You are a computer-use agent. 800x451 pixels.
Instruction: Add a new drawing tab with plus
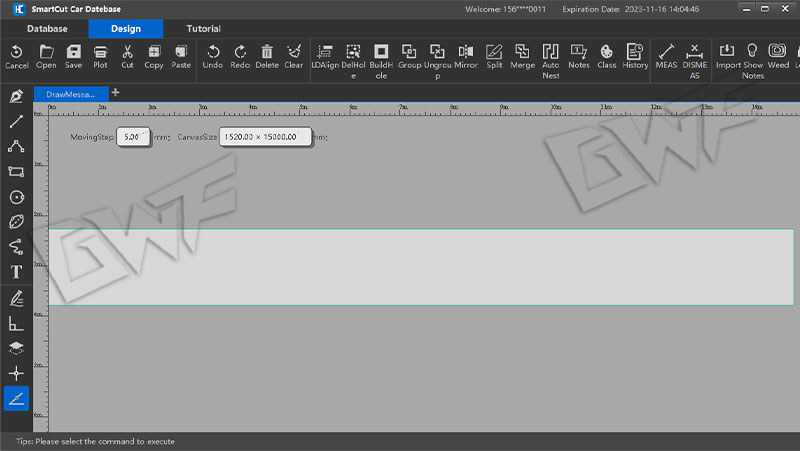(x=115, y=93)
